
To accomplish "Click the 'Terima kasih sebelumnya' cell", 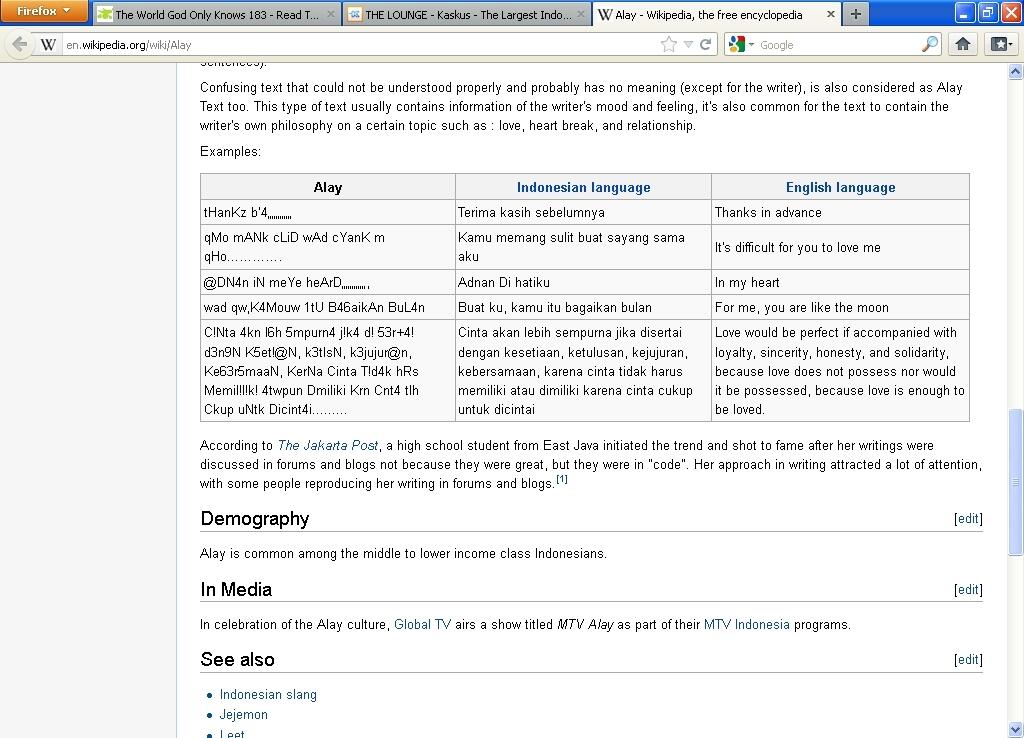I will [583, 212].
